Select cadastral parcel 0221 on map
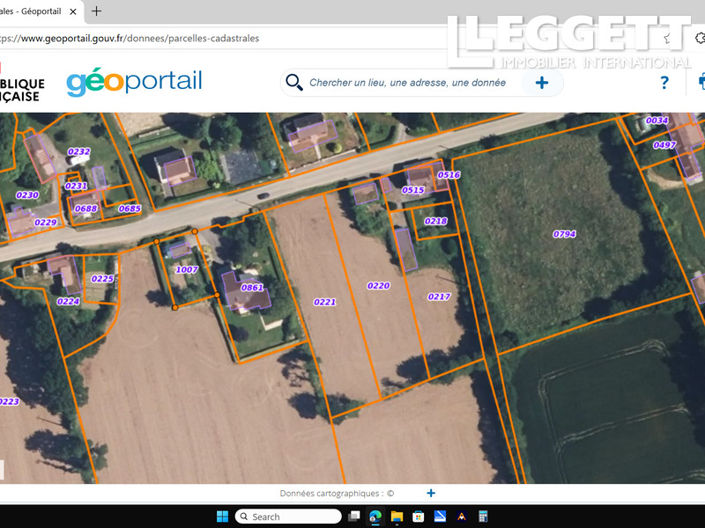This screenshot has height=528, width=705. click(x=324, y=301)
